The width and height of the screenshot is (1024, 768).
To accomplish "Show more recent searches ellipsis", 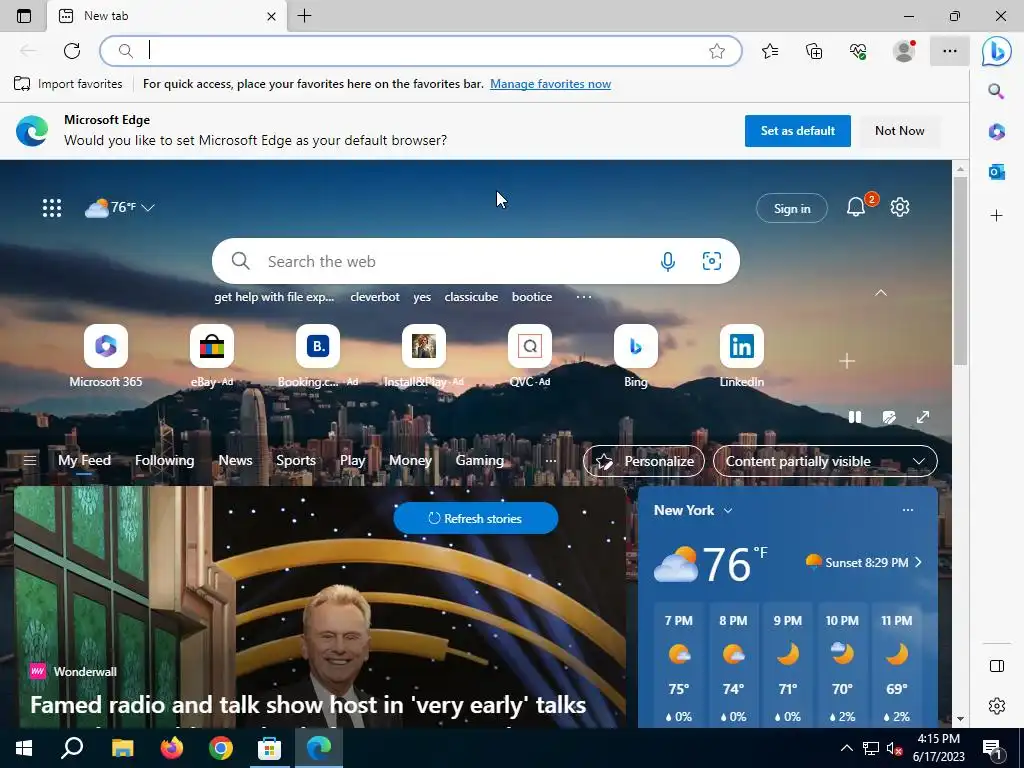I will tap(584, 297).
